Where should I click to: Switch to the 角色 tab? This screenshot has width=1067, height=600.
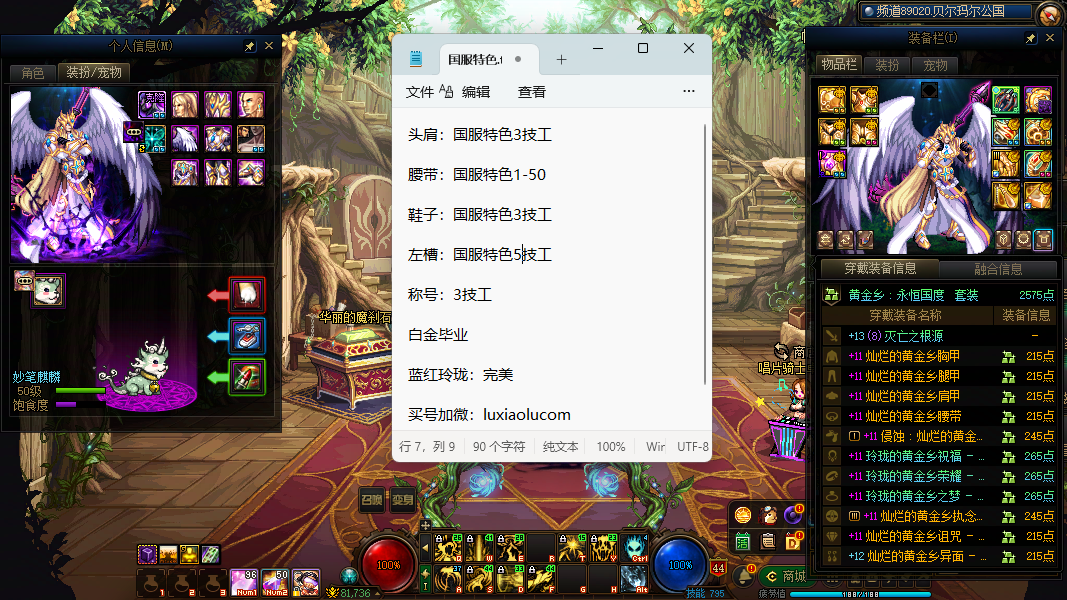click(x=33, y=72)
